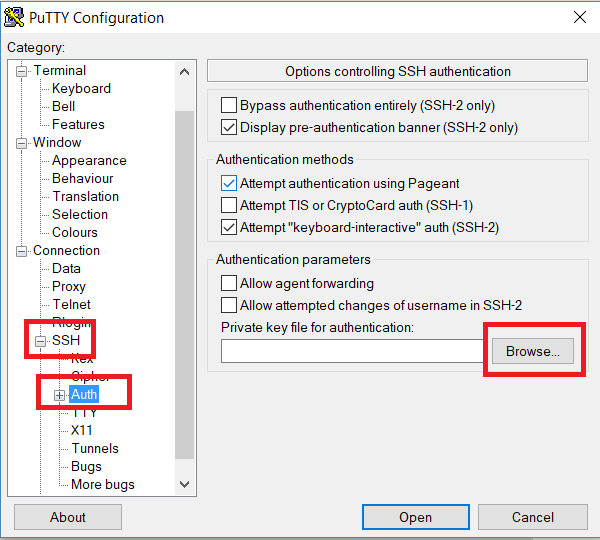Collapse the Terminal tree node

[21, 72]
